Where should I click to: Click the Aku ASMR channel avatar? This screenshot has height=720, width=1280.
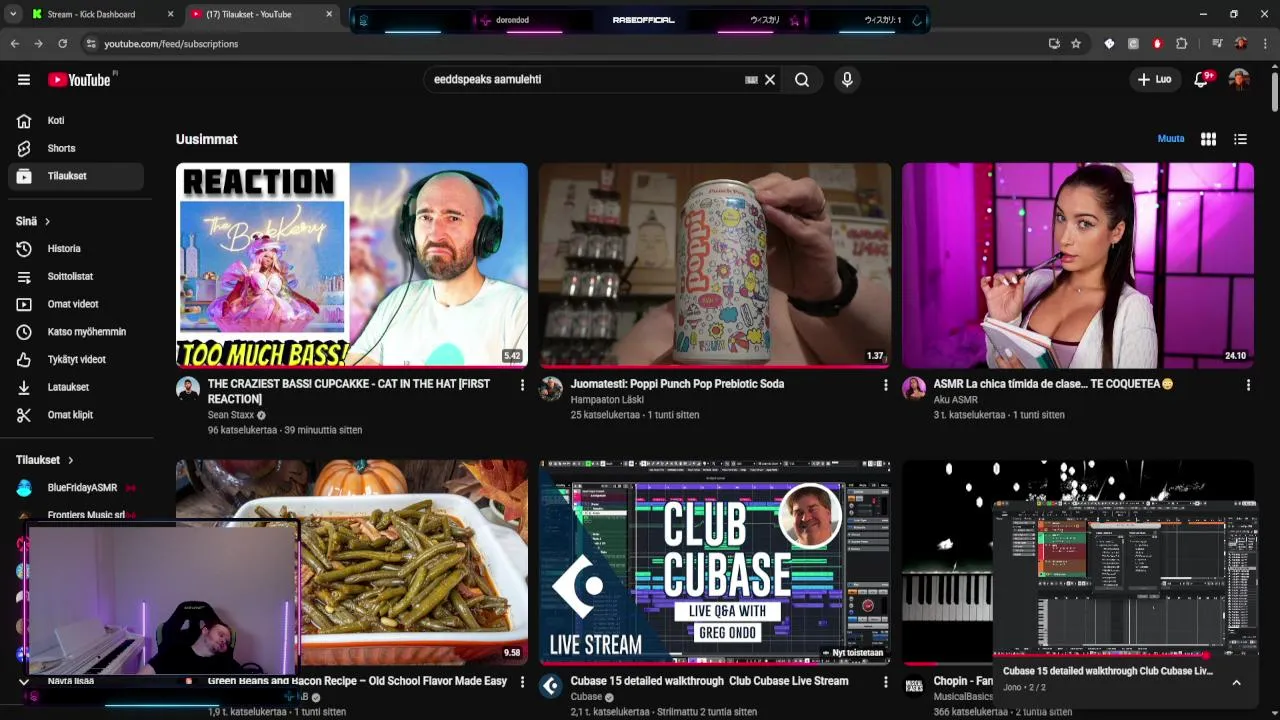coord(914,389)
